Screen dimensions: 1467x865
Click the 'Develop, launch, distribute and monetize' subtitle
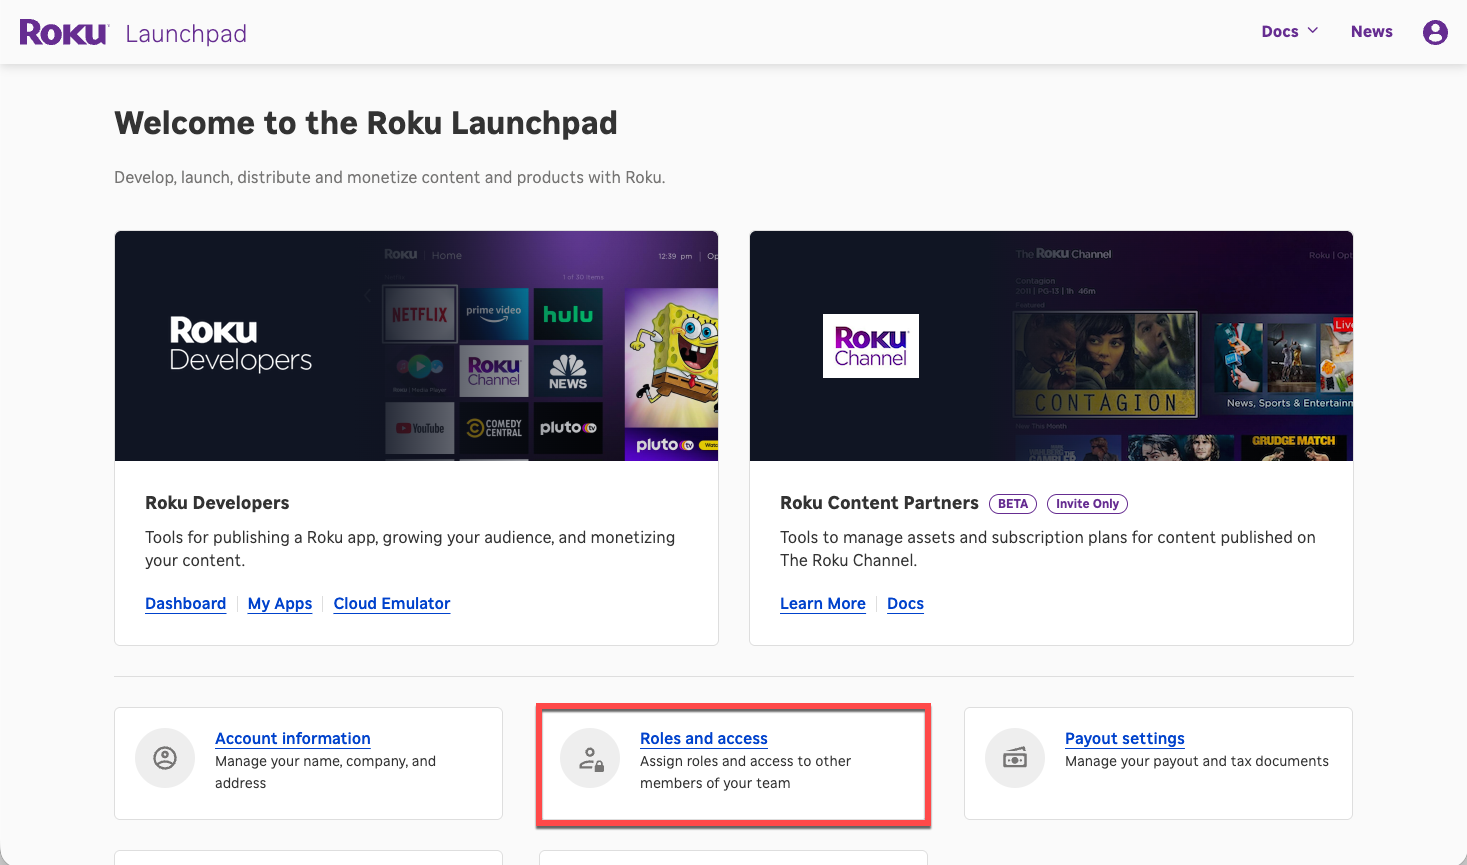point(389,177)
